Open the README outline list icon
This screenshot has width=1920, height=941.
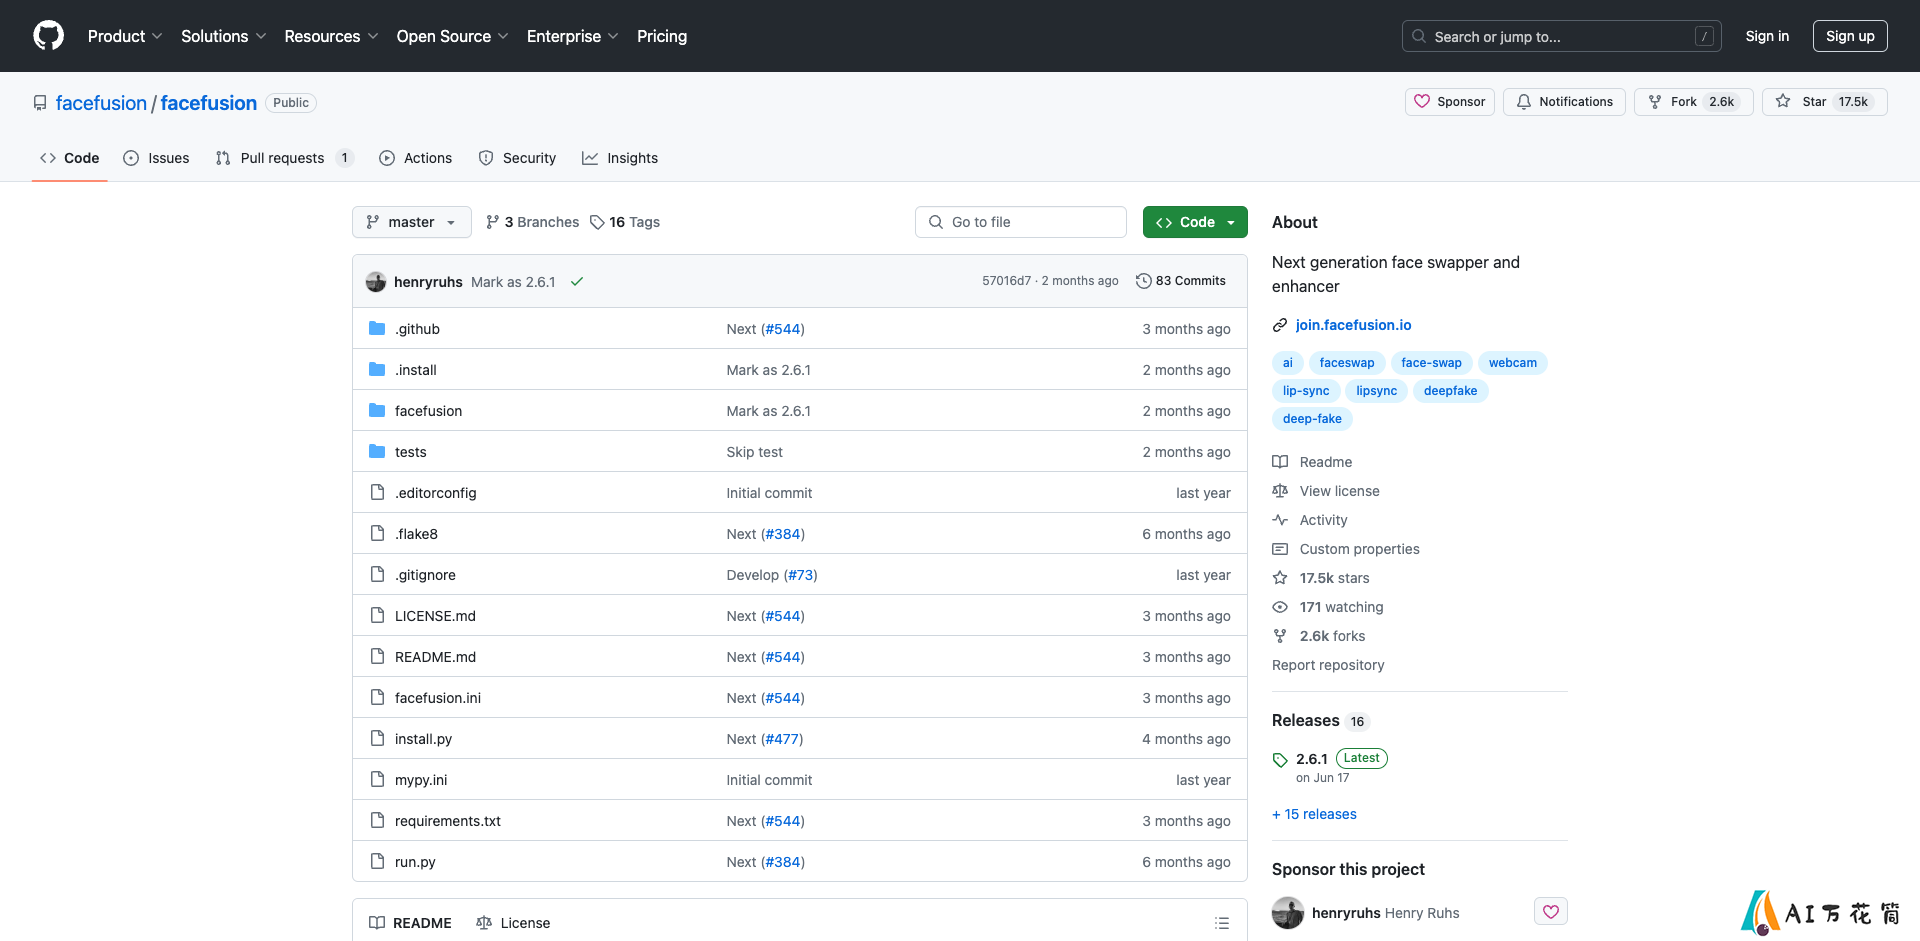click(1221, 923)
